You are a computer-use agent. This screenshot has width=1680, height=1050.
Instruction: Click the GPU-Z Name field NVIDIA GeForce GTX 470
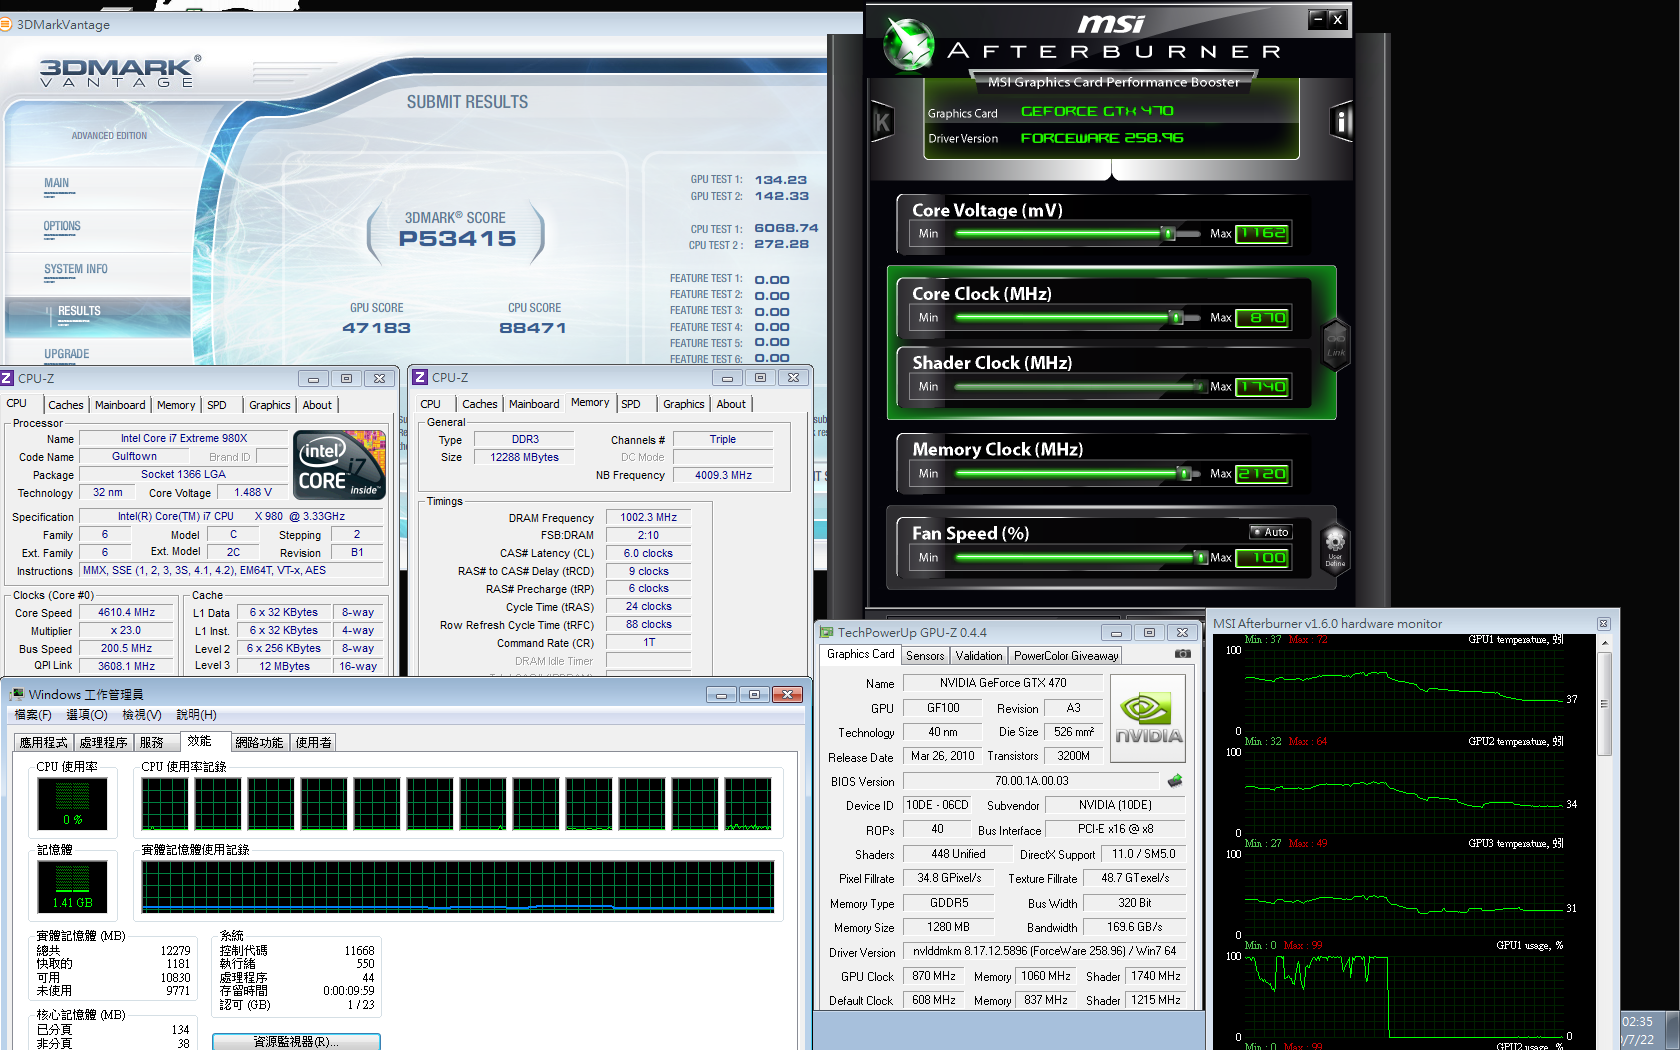[1003, 683]
